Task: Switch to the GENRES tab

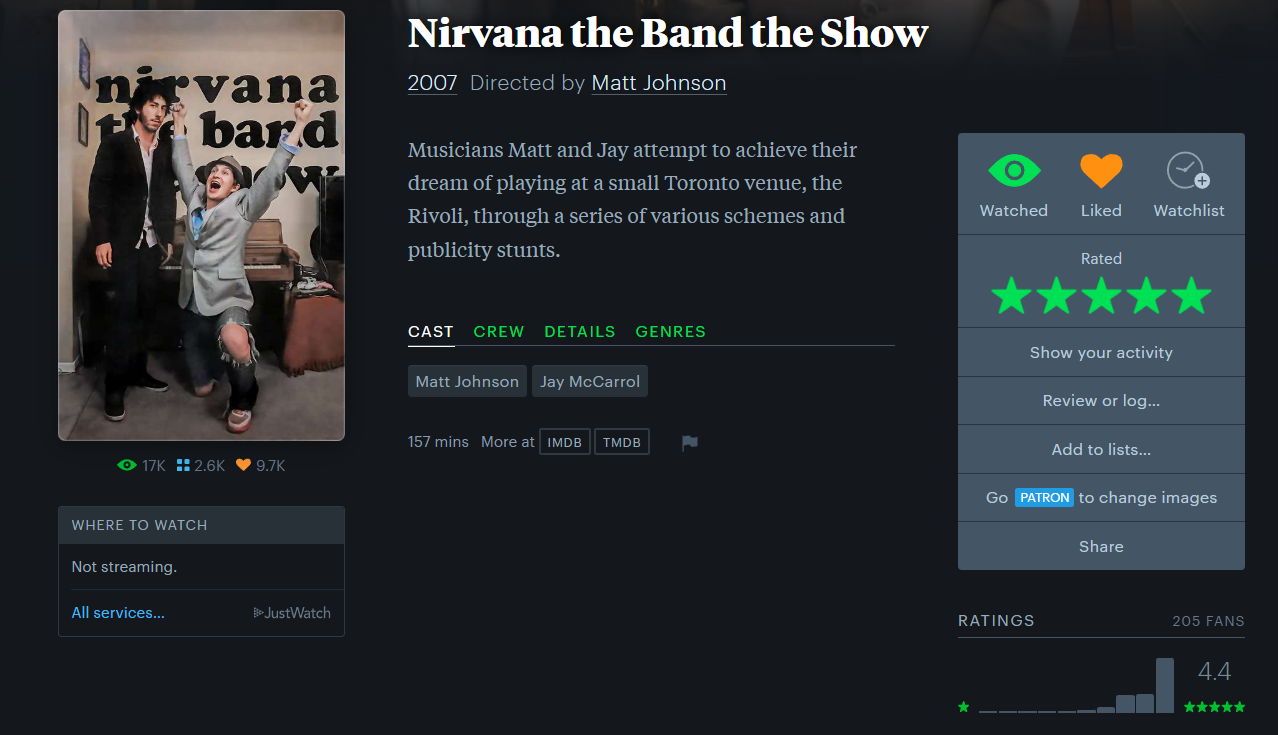Action: tap(671, 332)
